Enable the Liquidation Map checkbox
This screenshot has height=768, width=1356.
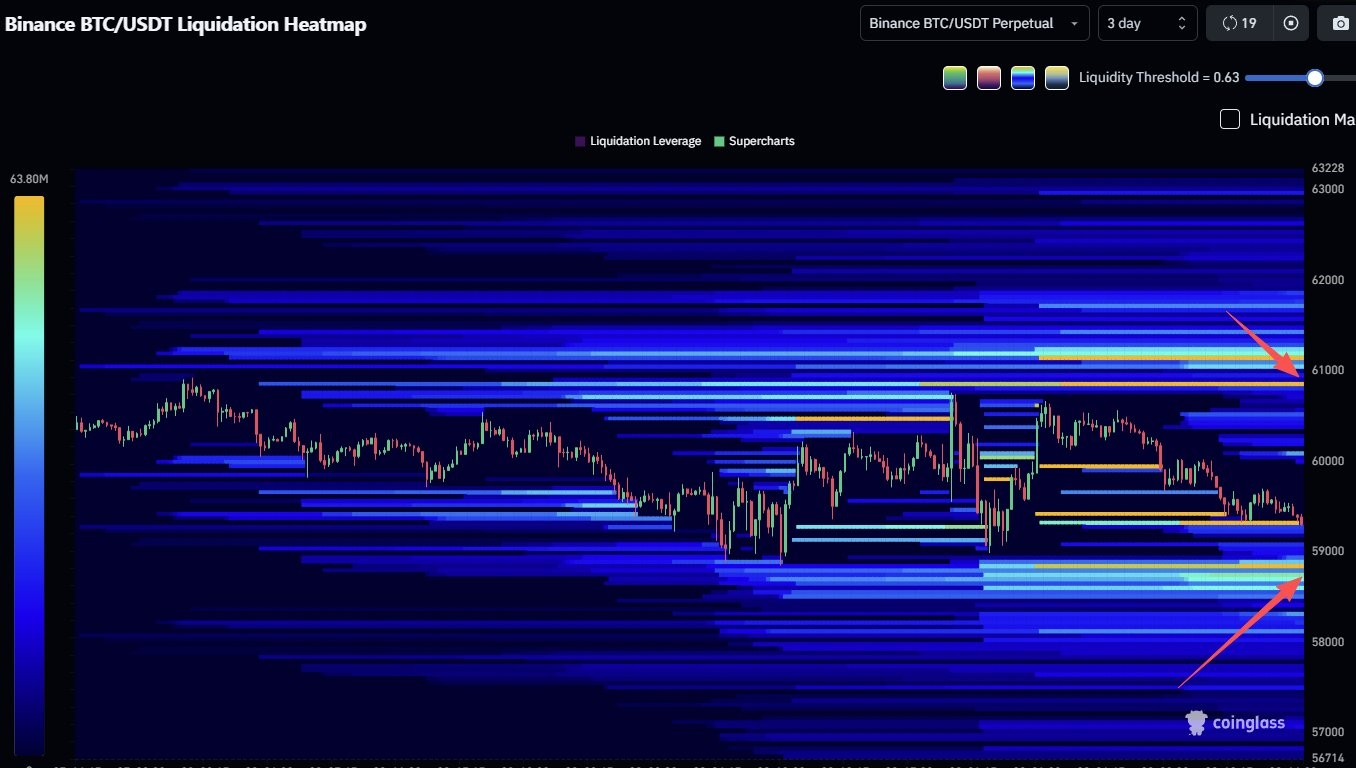[1230, 120]
